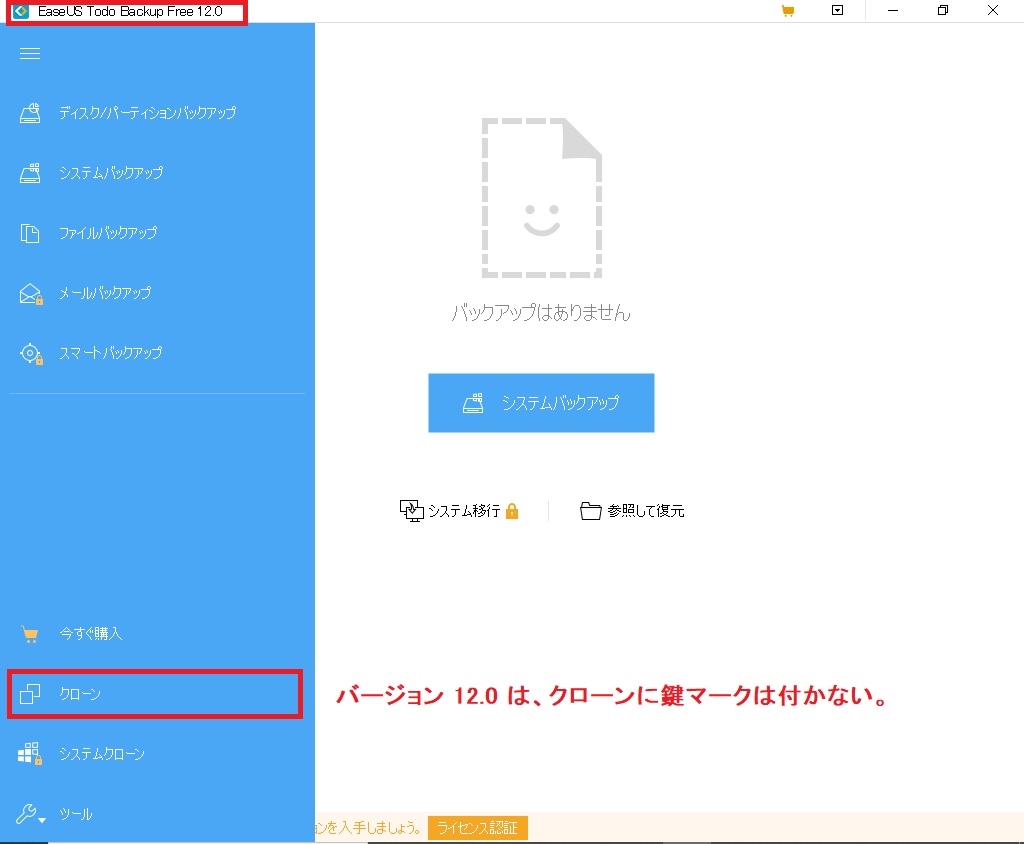Image resolution: width=1024 pixels, height=844 pixels.
Task: Close the EaseUS Todo Backup window
Action: point(993,10)
